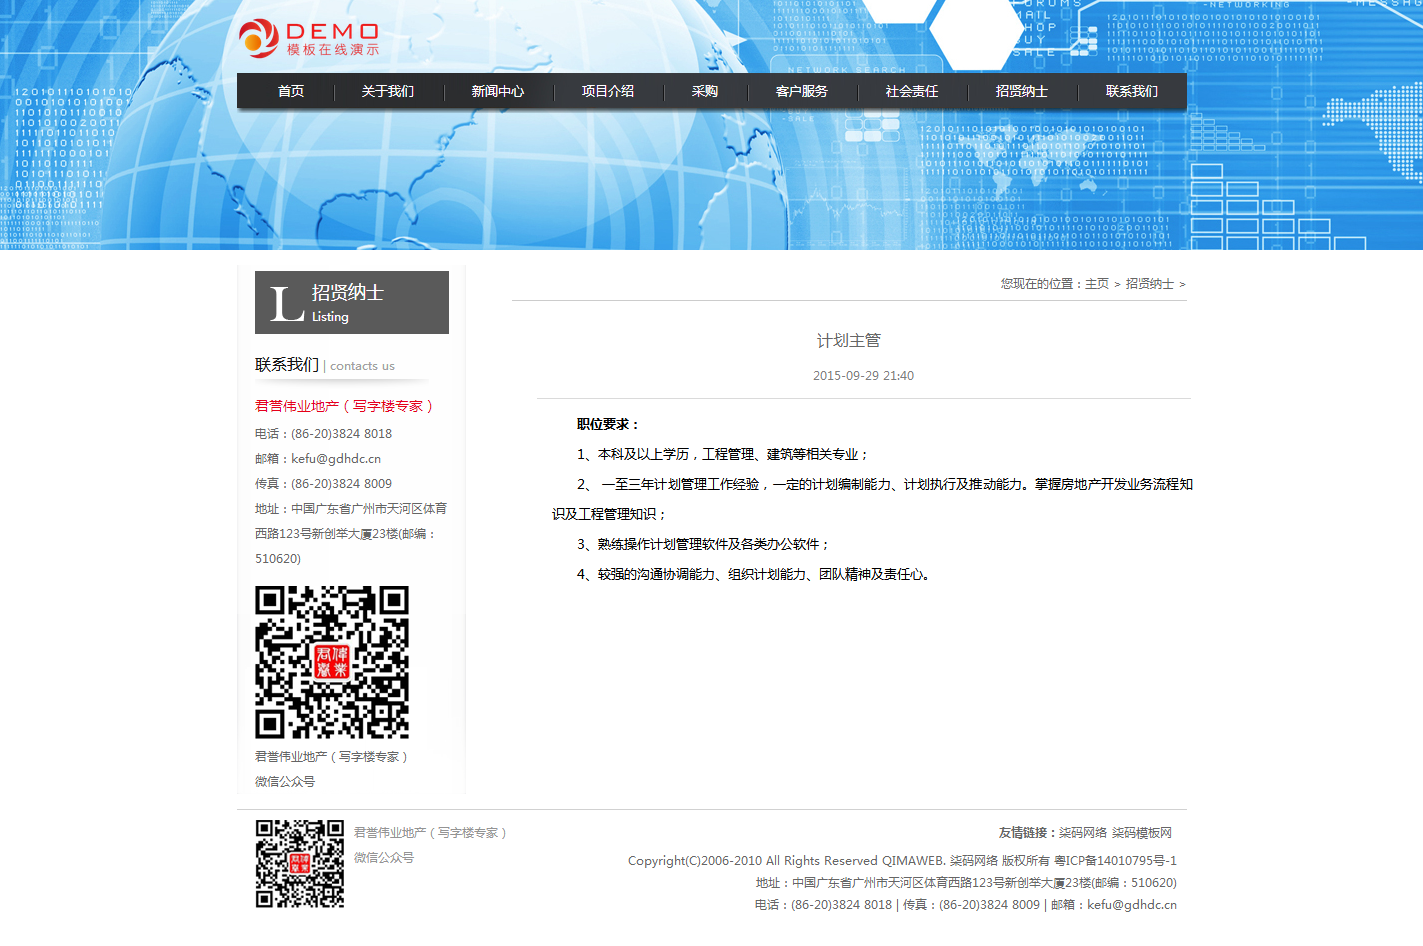Open 客户服务 navigation item
1423x946 pixels.
(x=801, y=91)
